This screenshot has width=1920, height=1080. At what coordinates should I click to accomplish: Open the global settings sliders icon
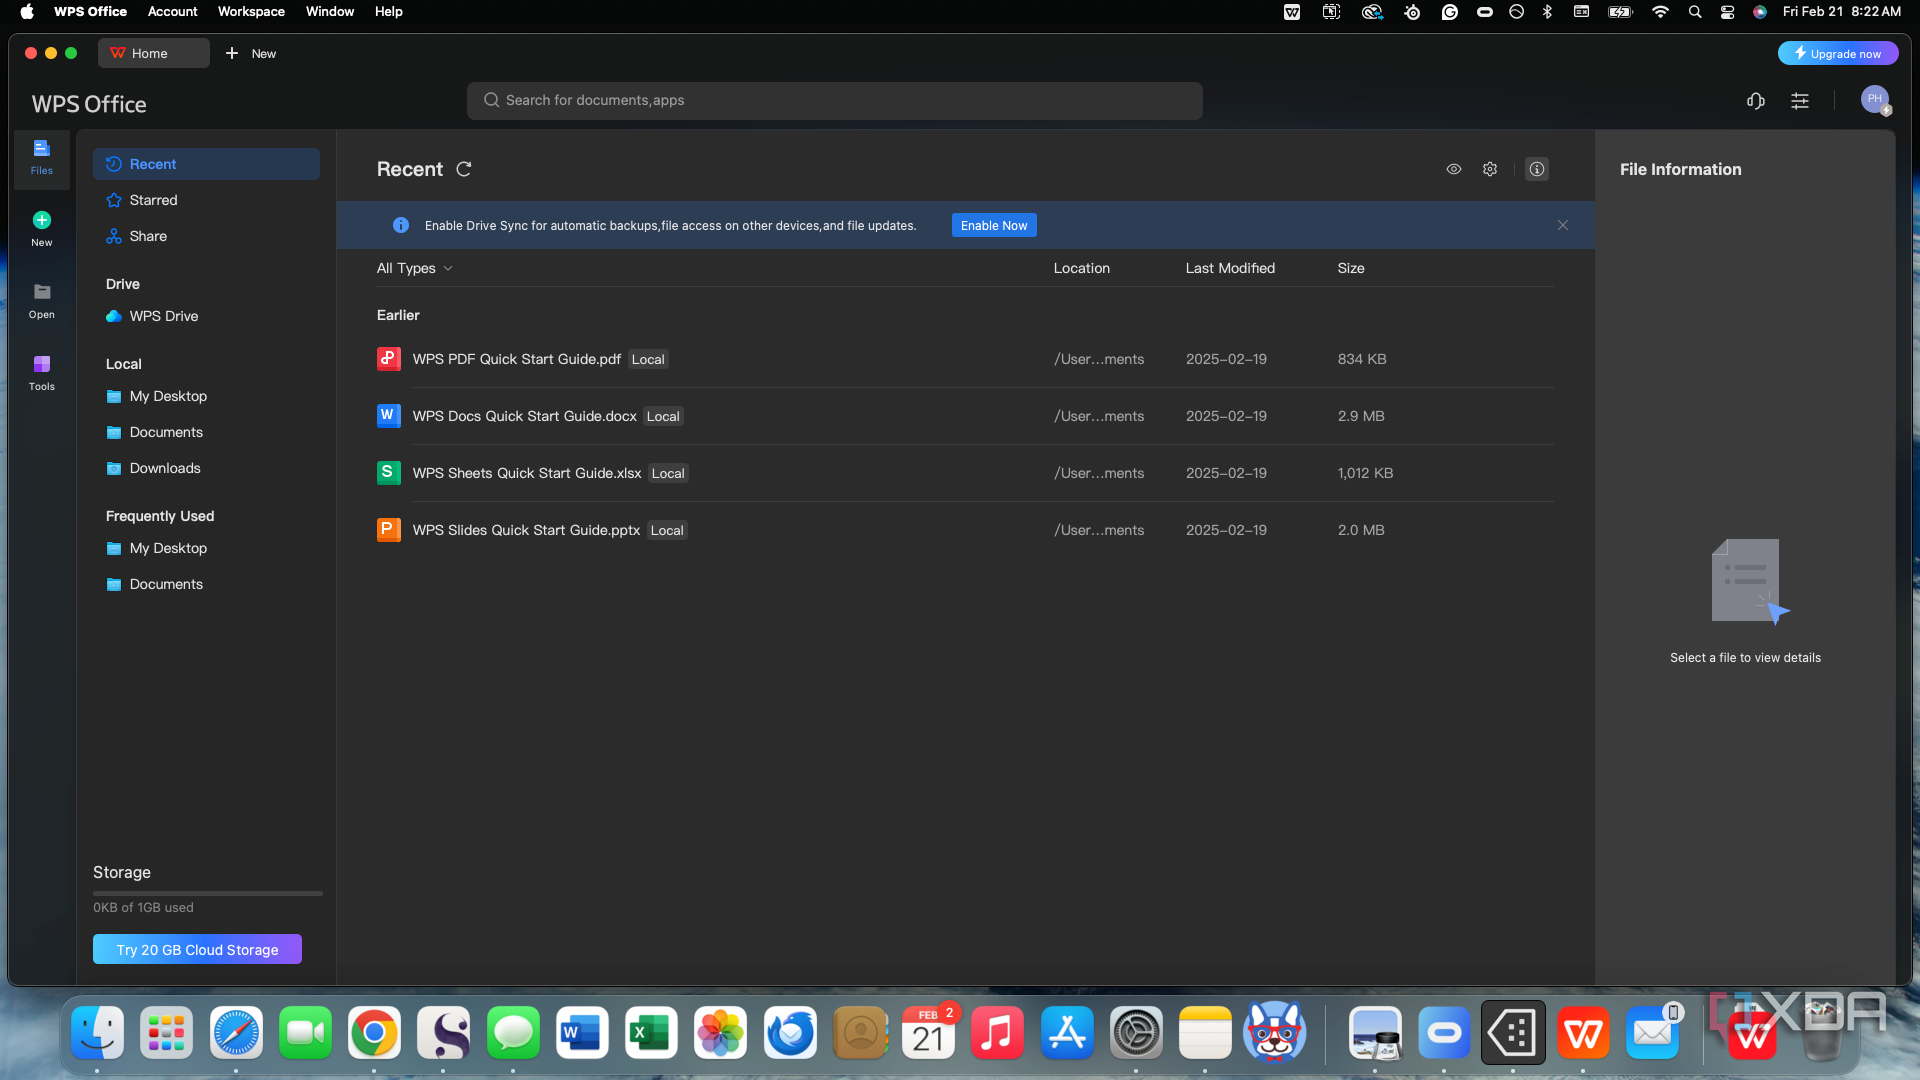(1800, 101)
